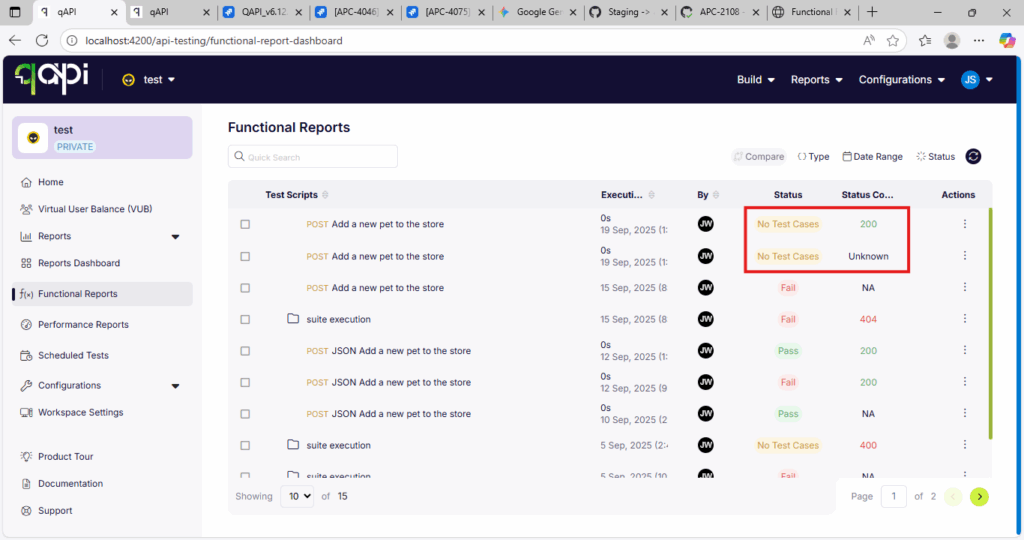Open Performance Reports from sidebar

point(83,325)
